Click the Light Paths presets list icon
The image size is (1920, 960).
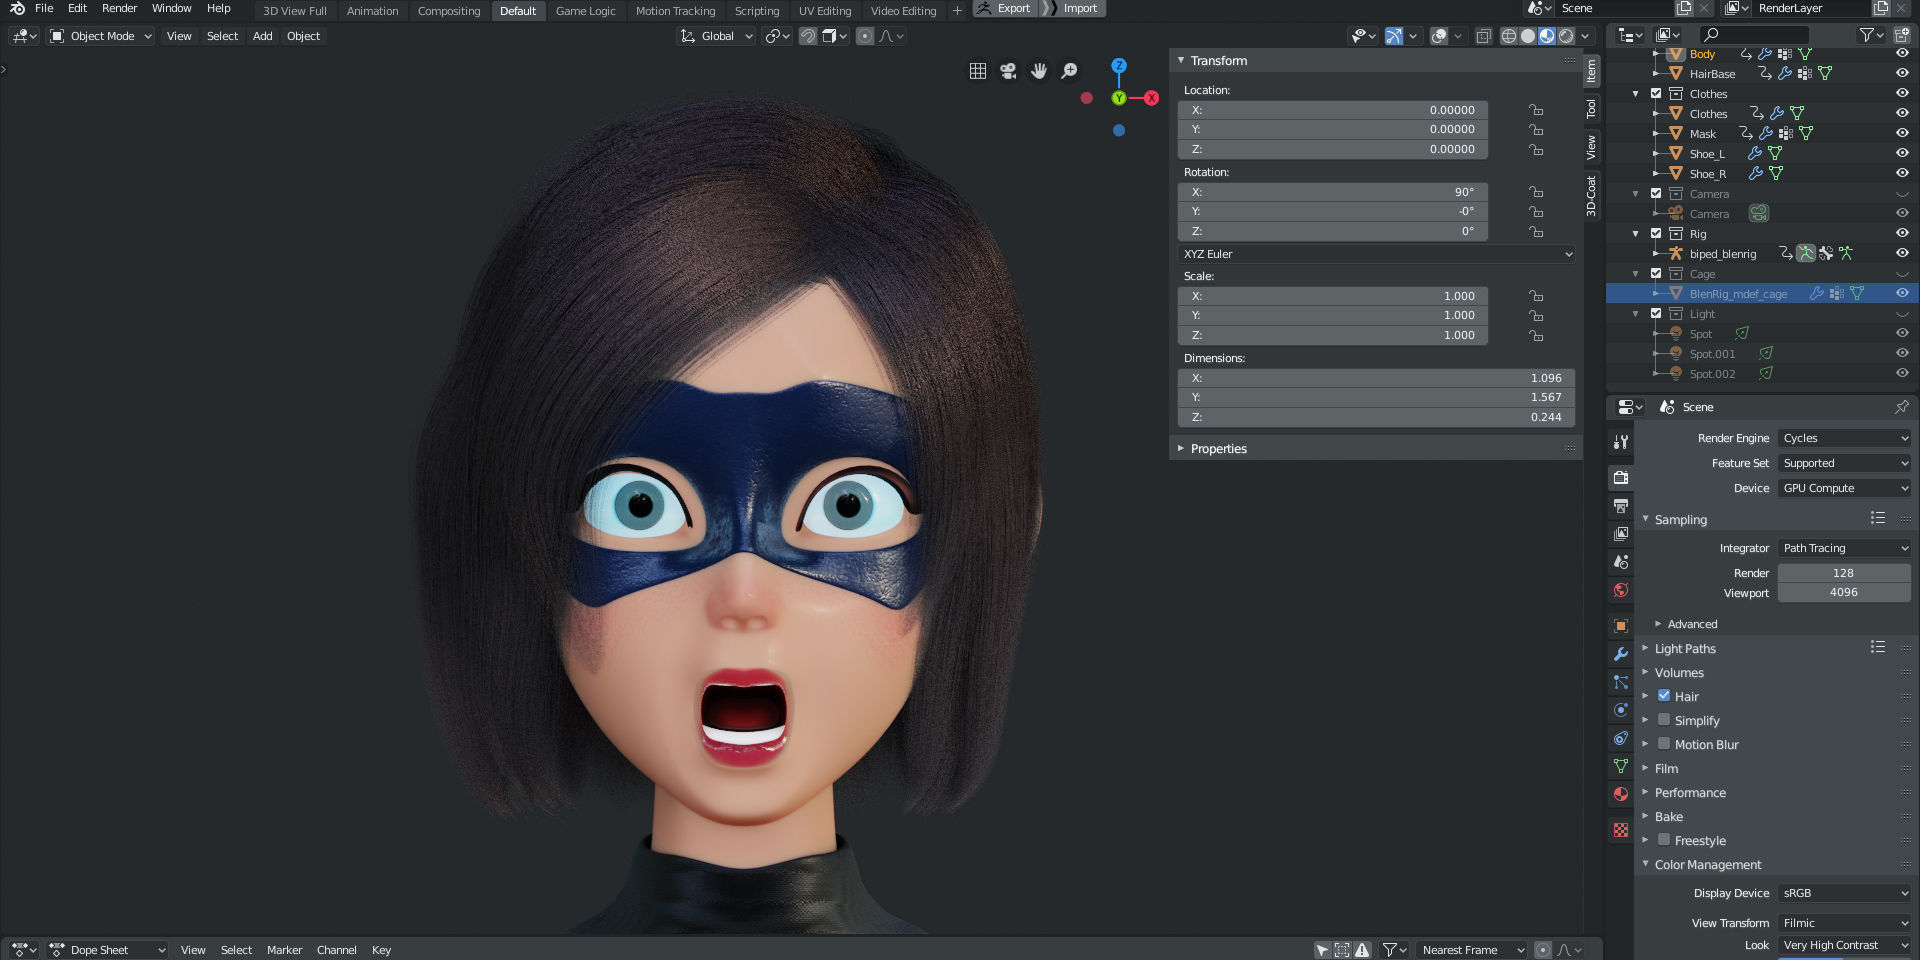(1878, 647)
